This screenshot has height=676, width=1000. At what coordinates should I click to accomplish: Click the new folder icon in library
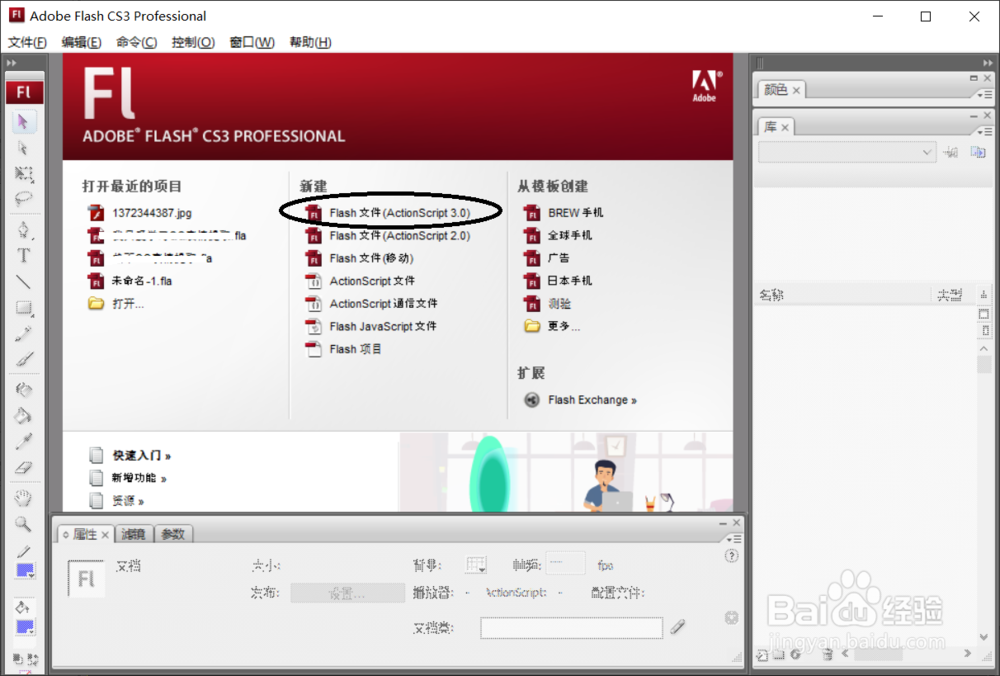(x=779, y=654)
